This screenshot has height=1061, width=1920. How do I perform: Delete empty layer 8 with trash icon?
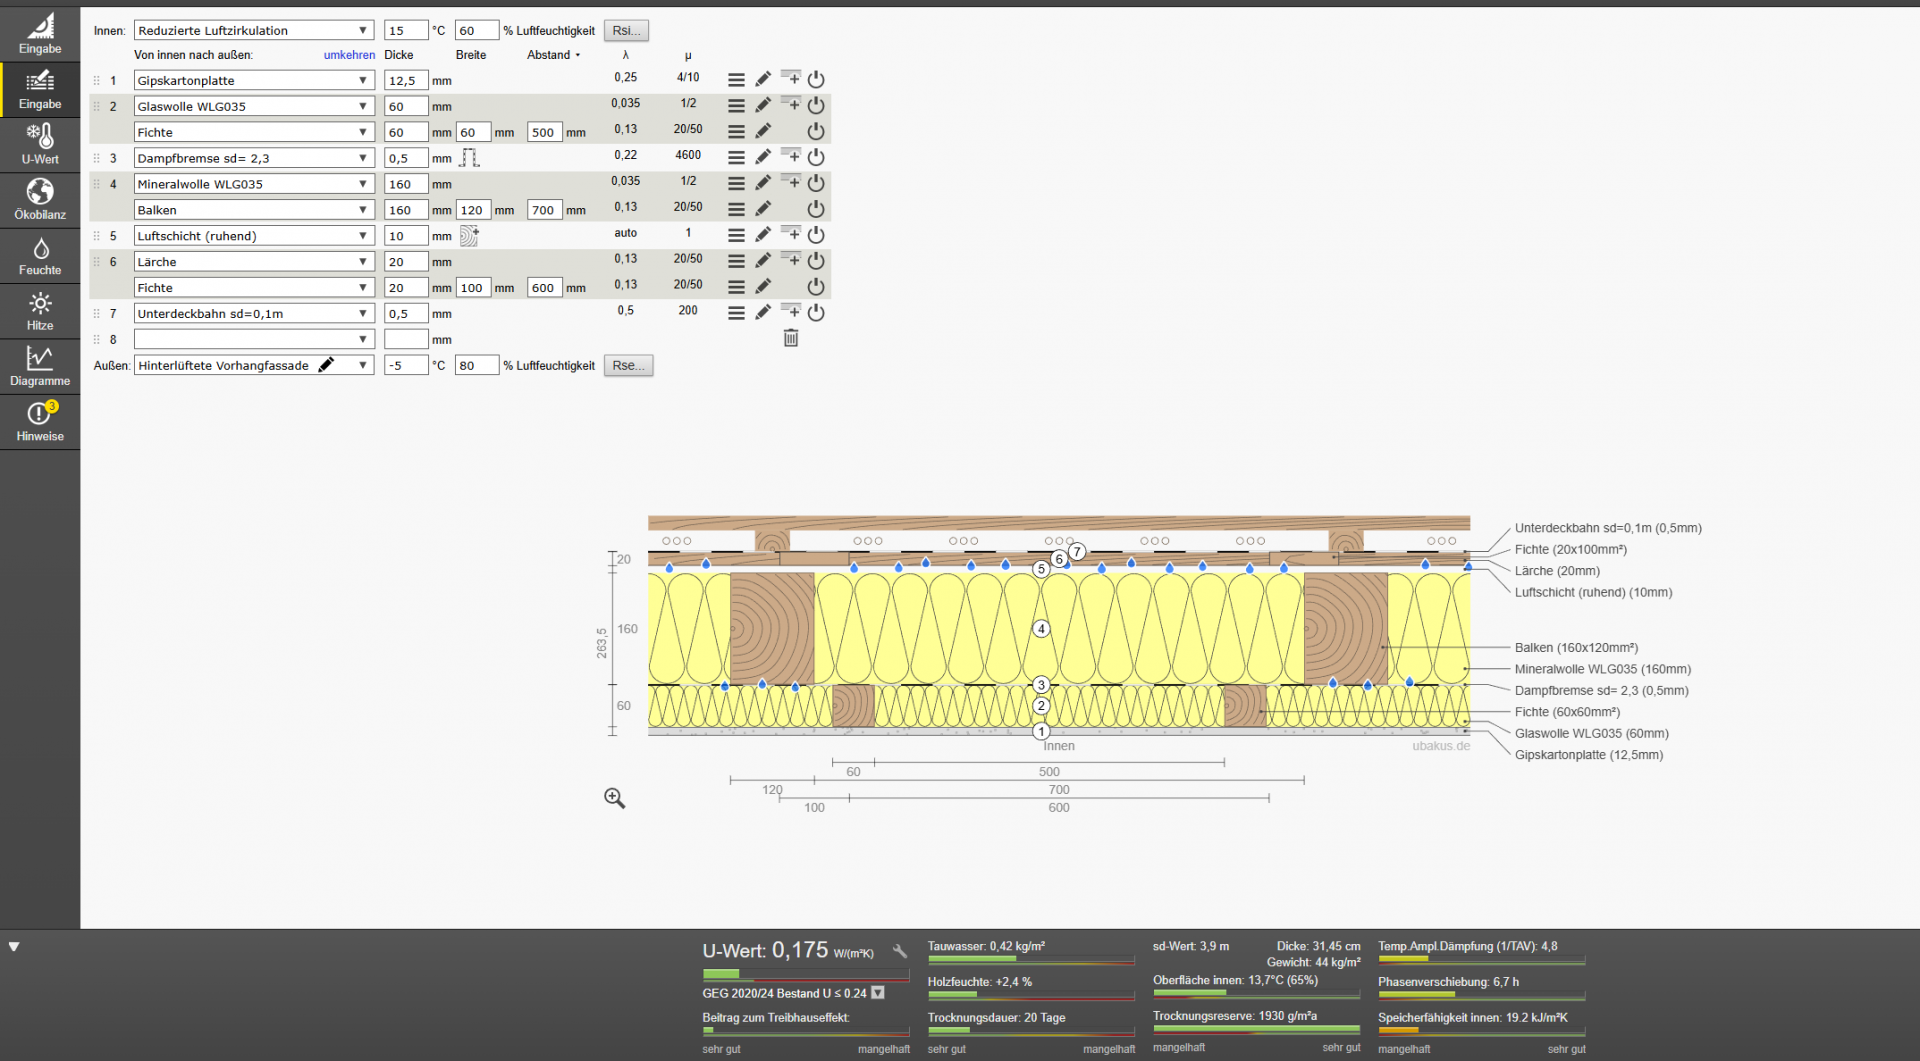(791, 339)
